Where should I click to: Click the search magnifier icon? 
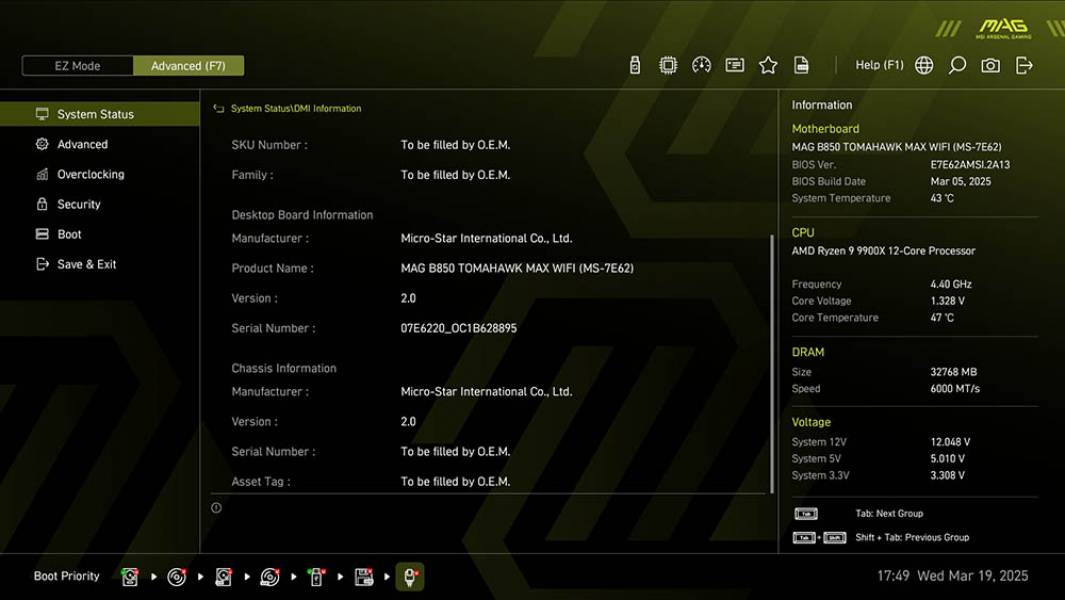957,65
